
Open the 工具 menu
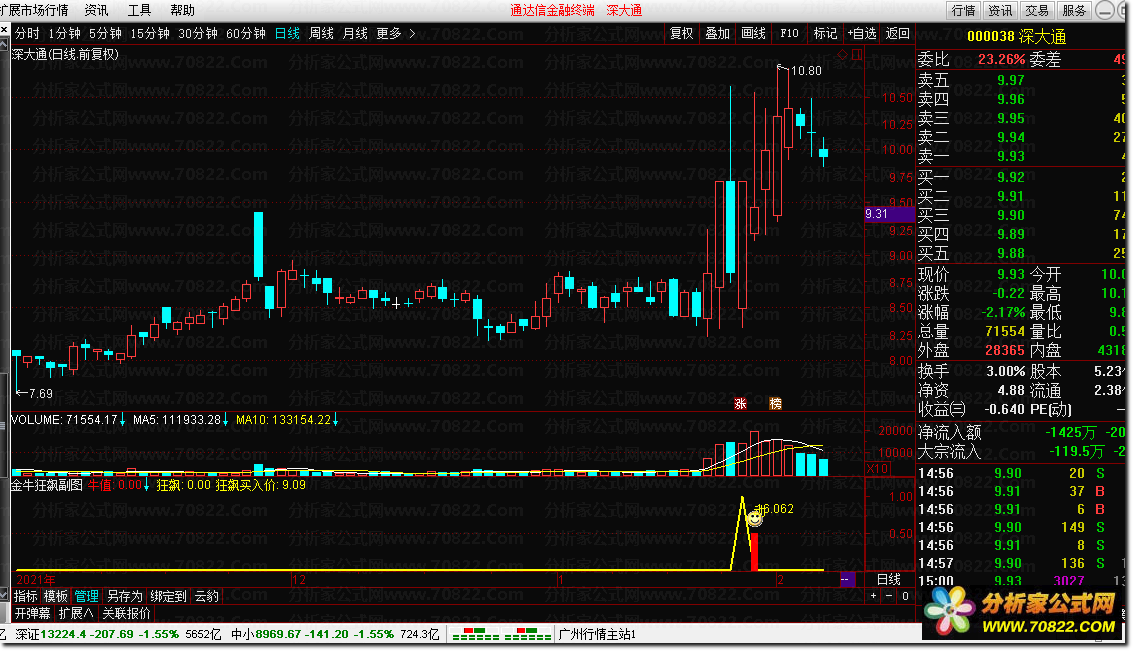pyautogui.click(x=139, y=10)
